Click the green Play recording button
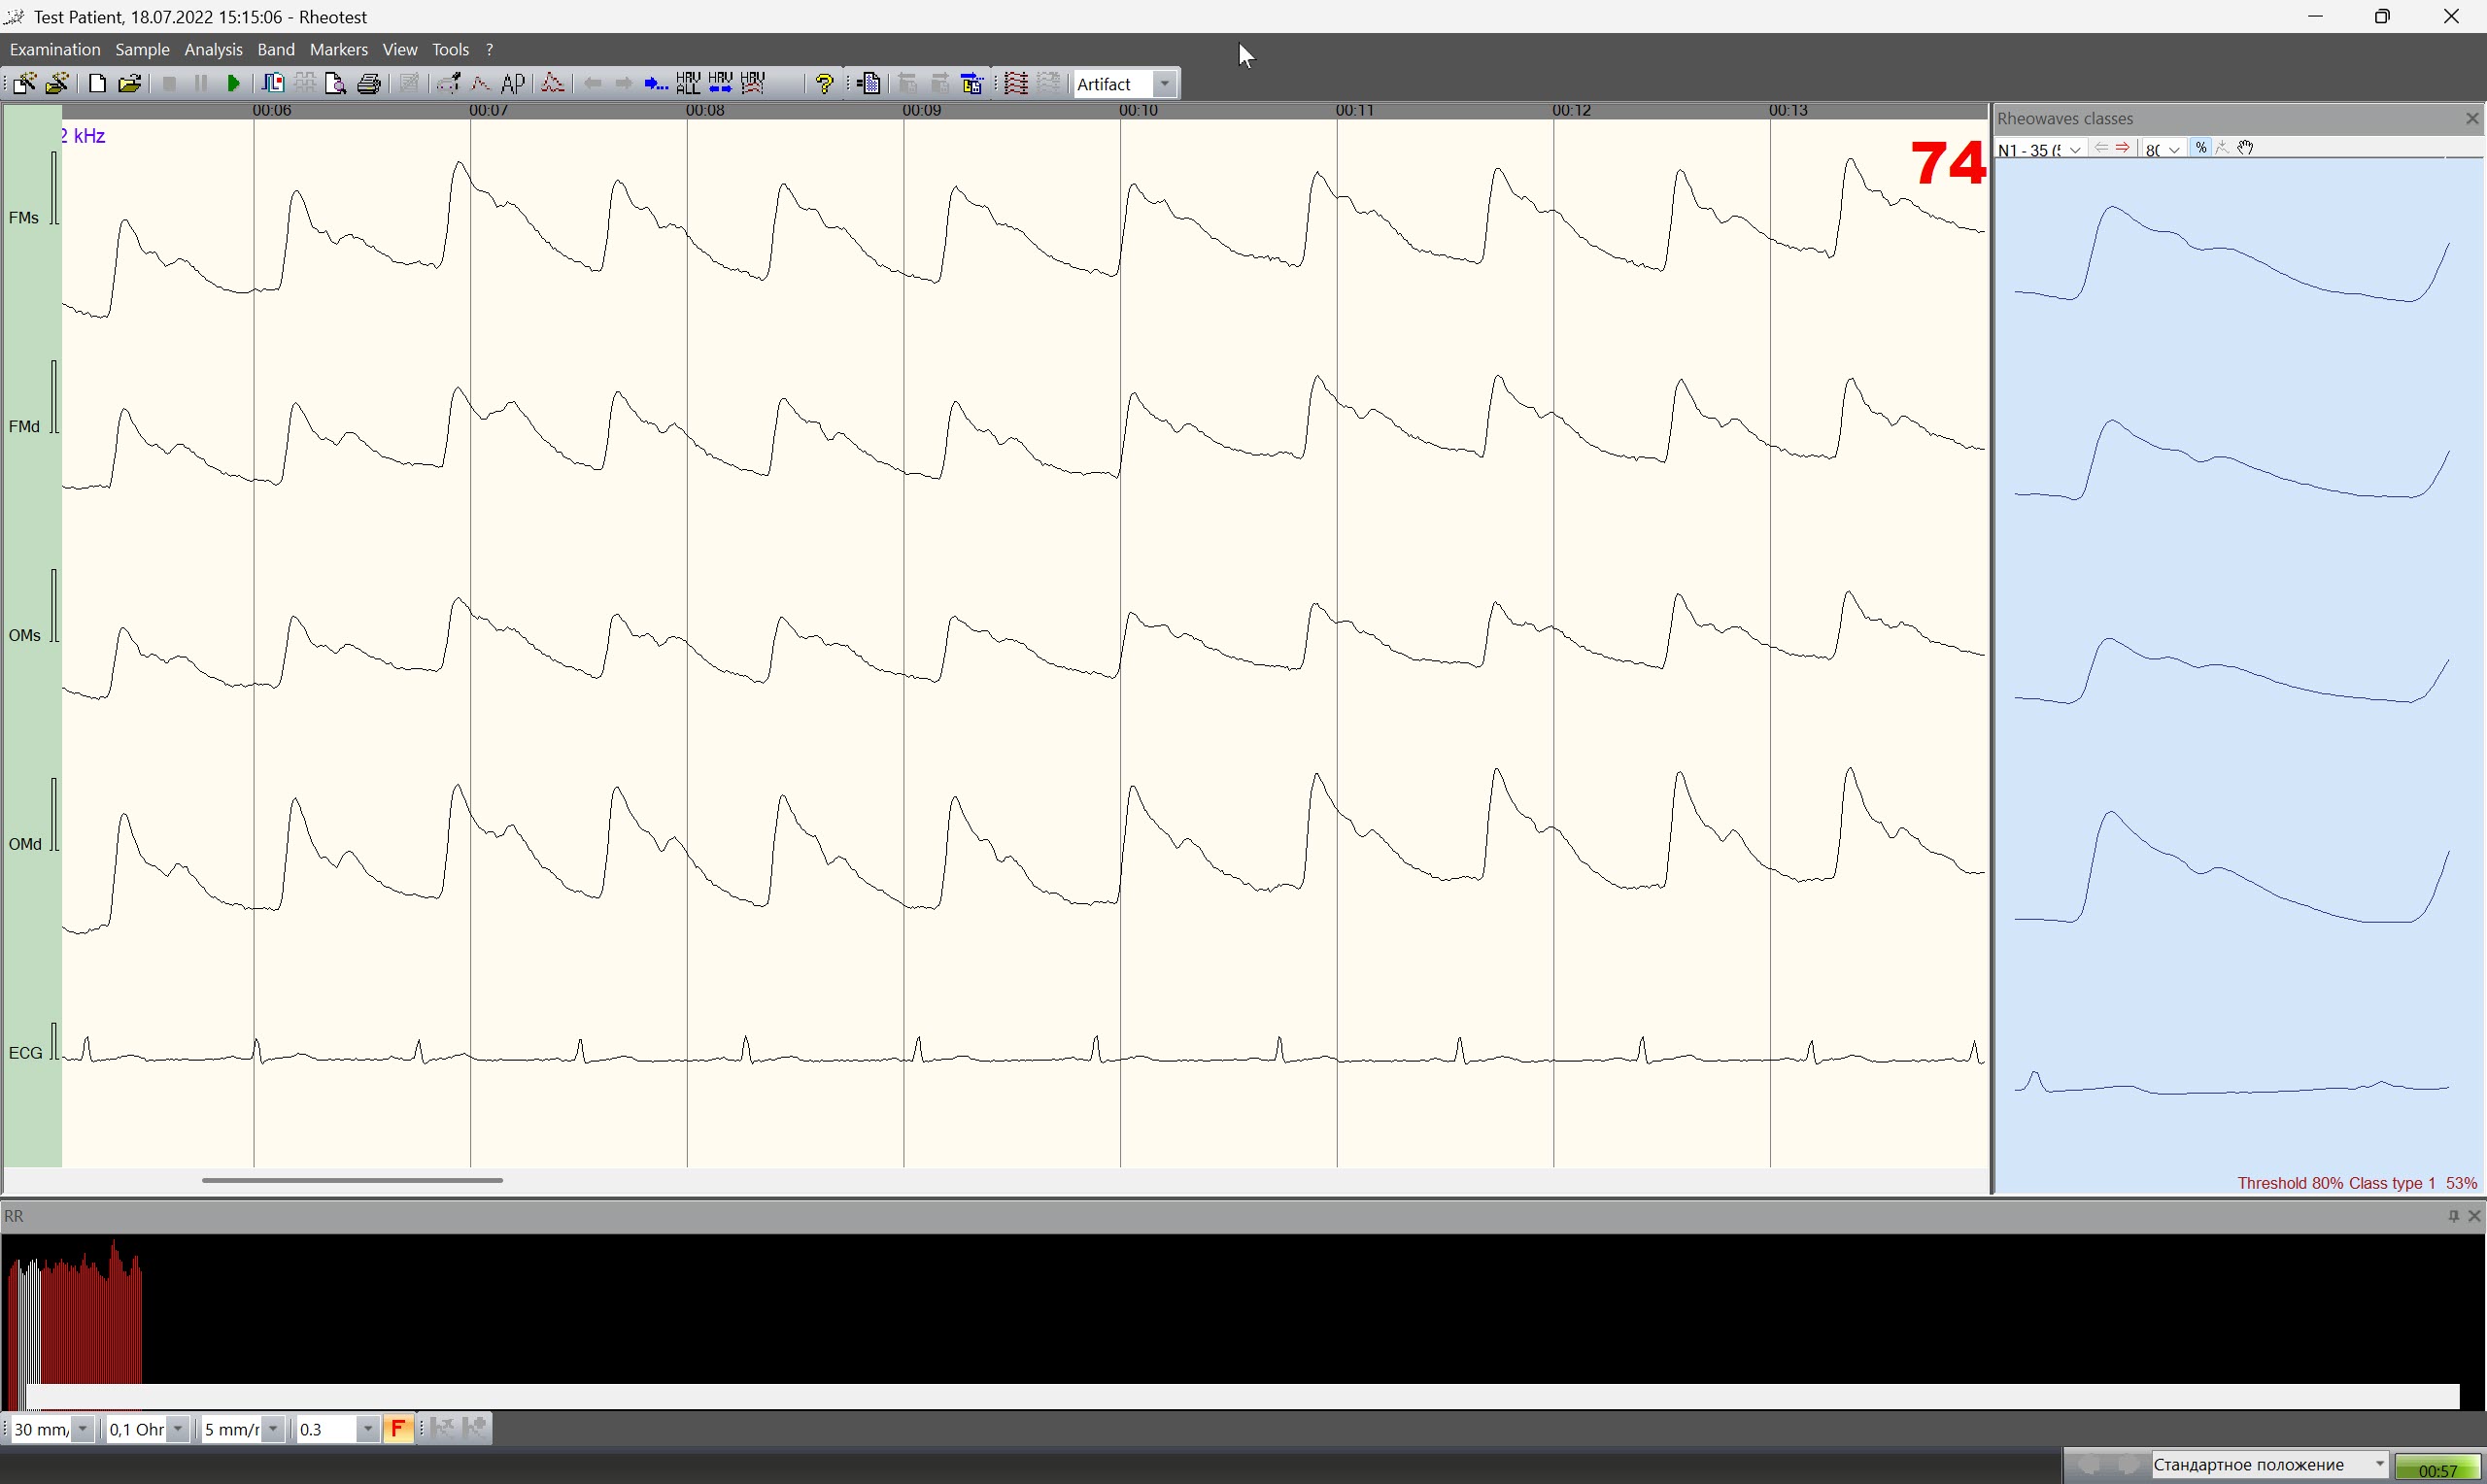This screenshot has width=2487, height=1484. 233,84
